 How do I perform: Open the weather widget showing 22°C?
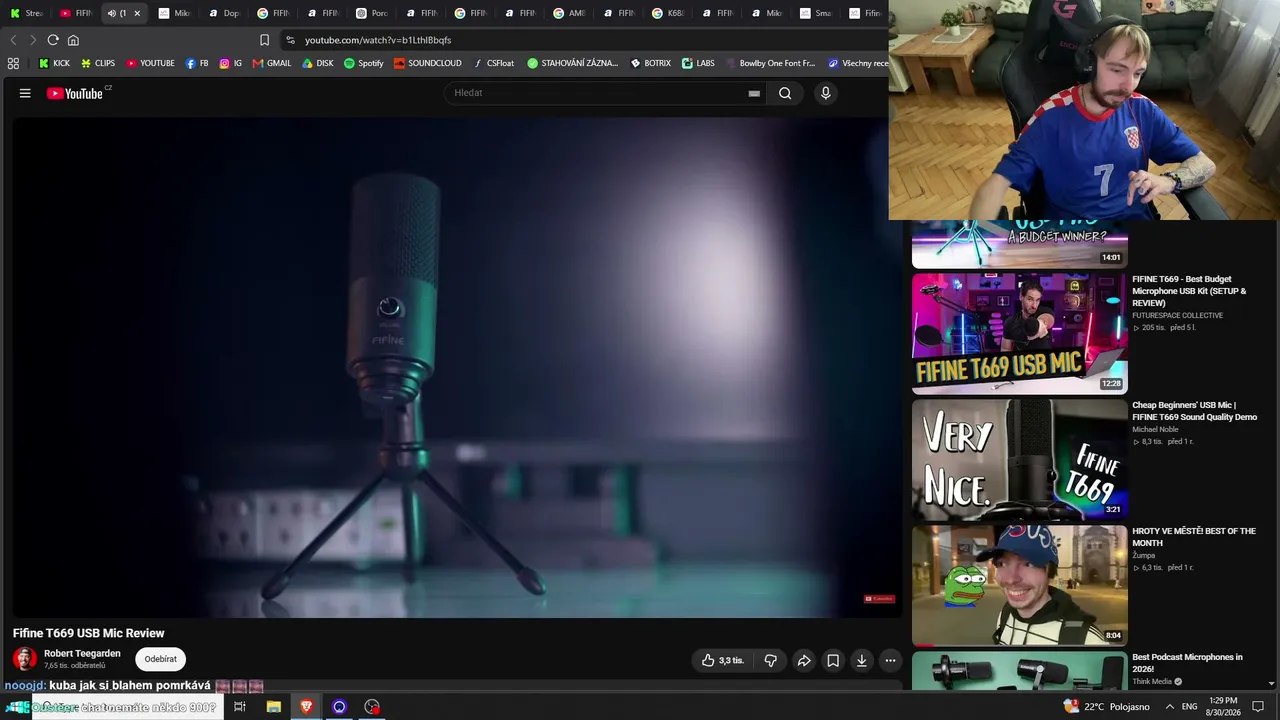pos(1107,707)
